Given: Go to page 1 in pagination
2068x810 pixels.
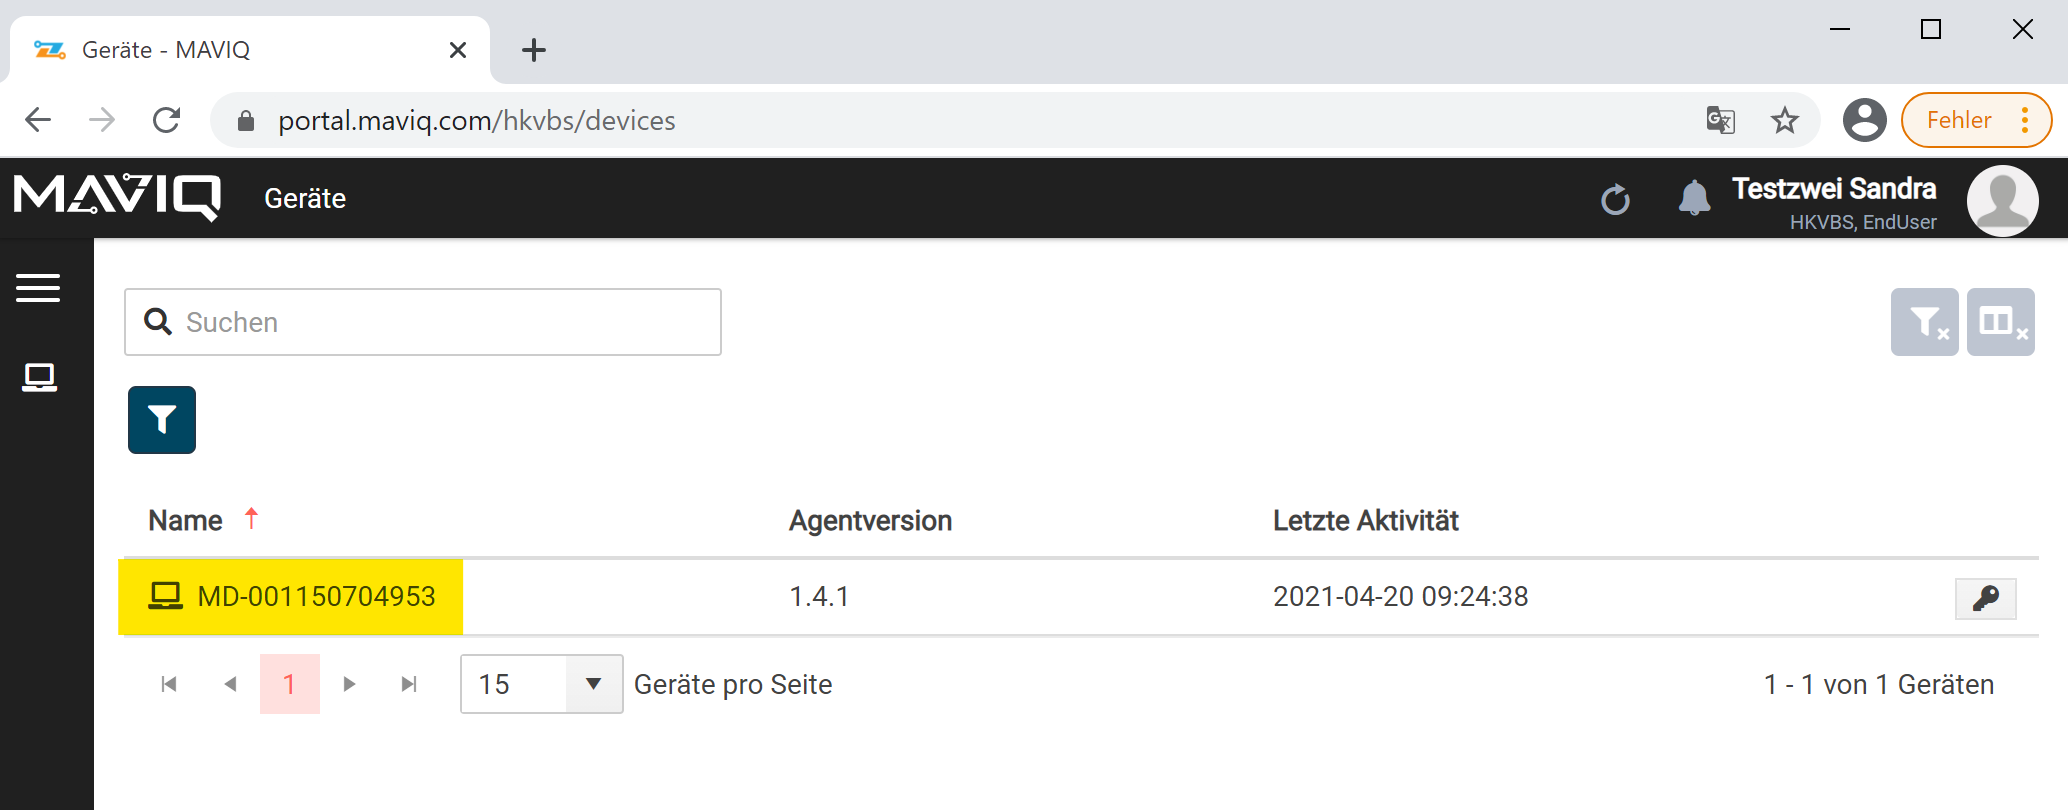Looking at the screenshot, I should (289, 684).
